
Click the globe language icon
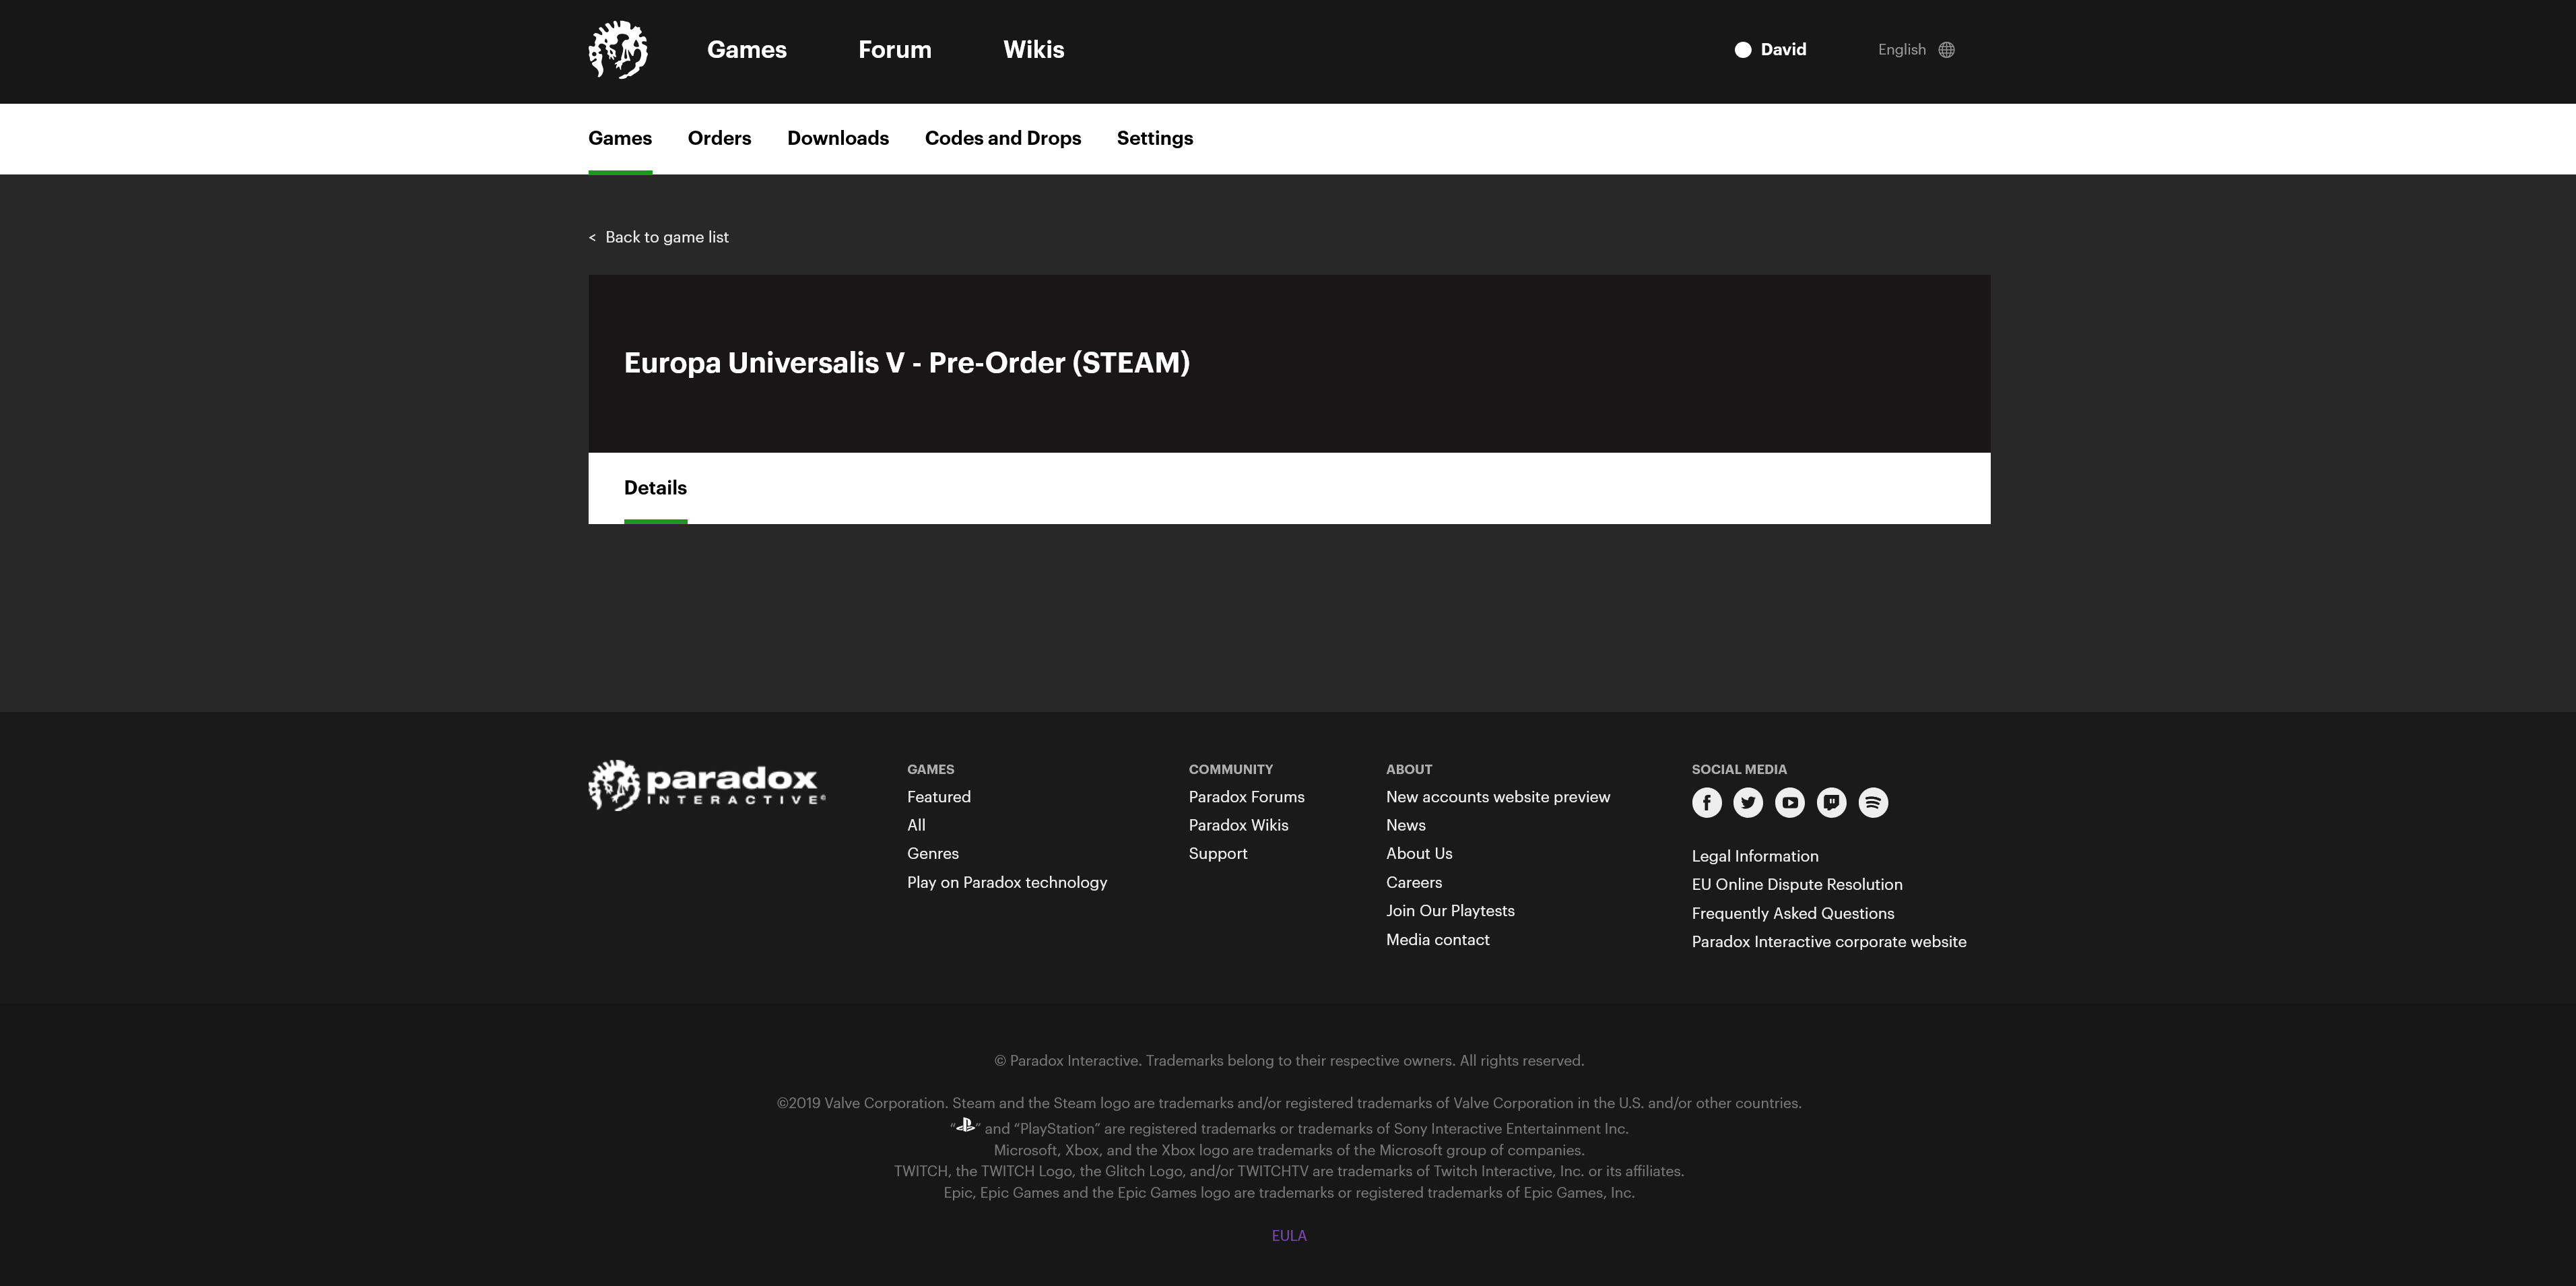click(x=1946, y=50)
